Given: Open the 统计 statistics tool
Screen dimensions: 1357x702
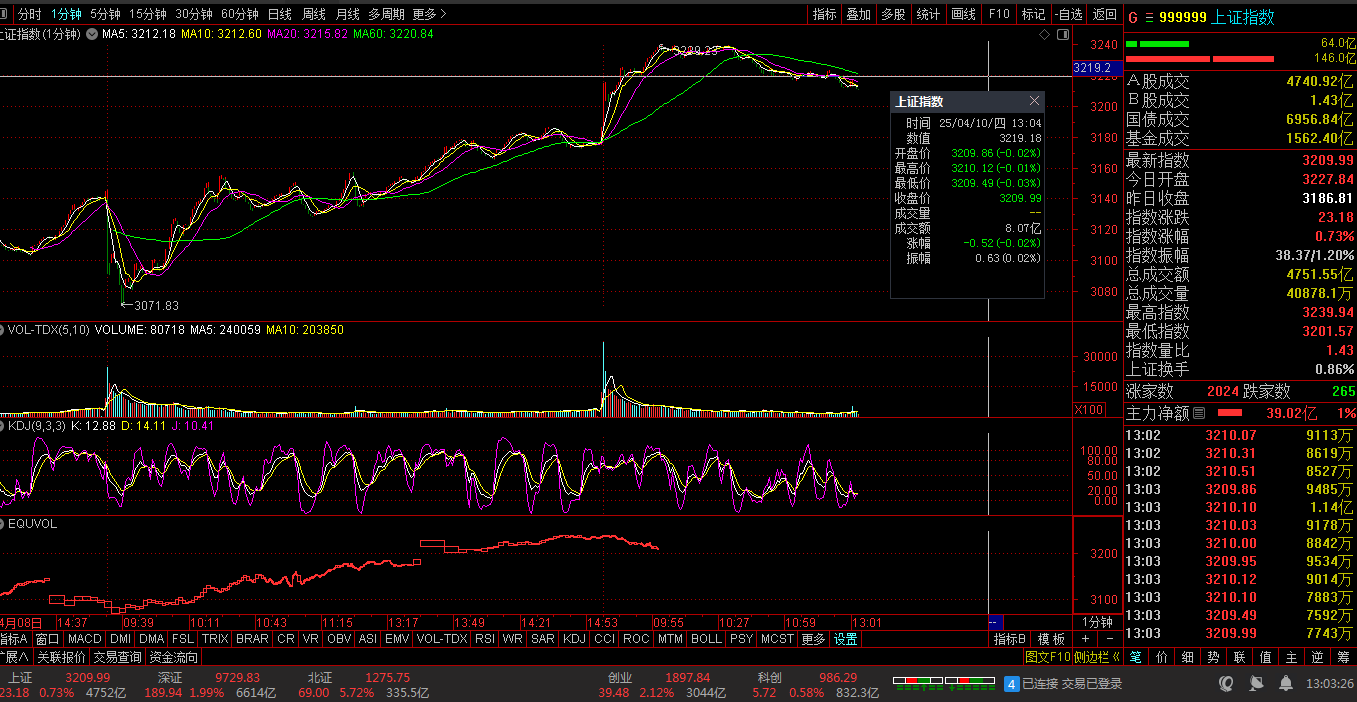Looking at the screenshot, I should coord(928,14).
